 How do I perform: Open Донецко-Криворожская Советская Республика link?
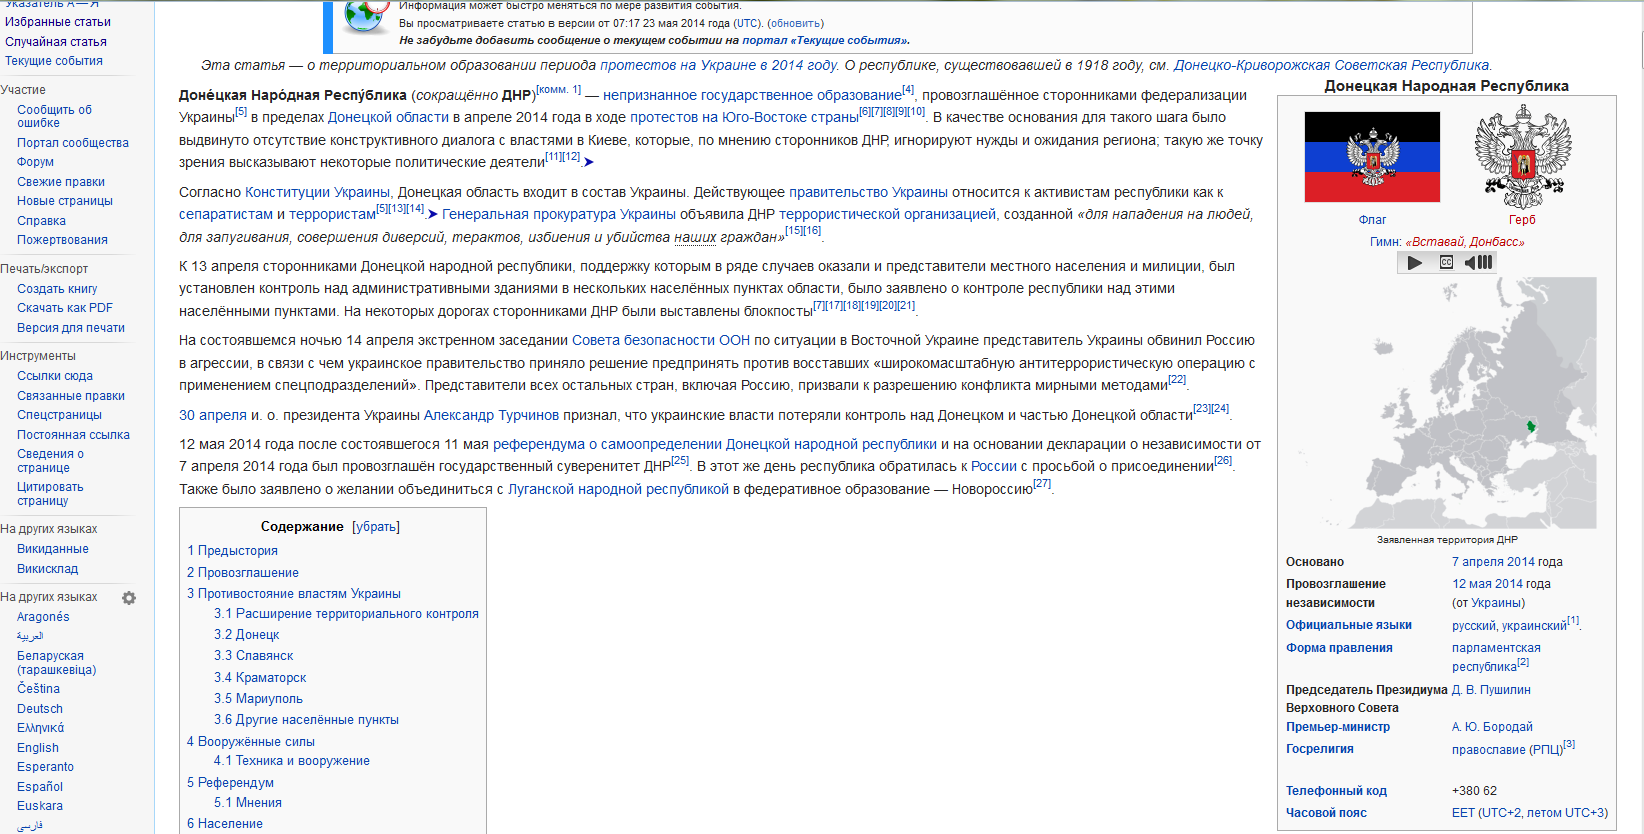[x=1332, y=65]
